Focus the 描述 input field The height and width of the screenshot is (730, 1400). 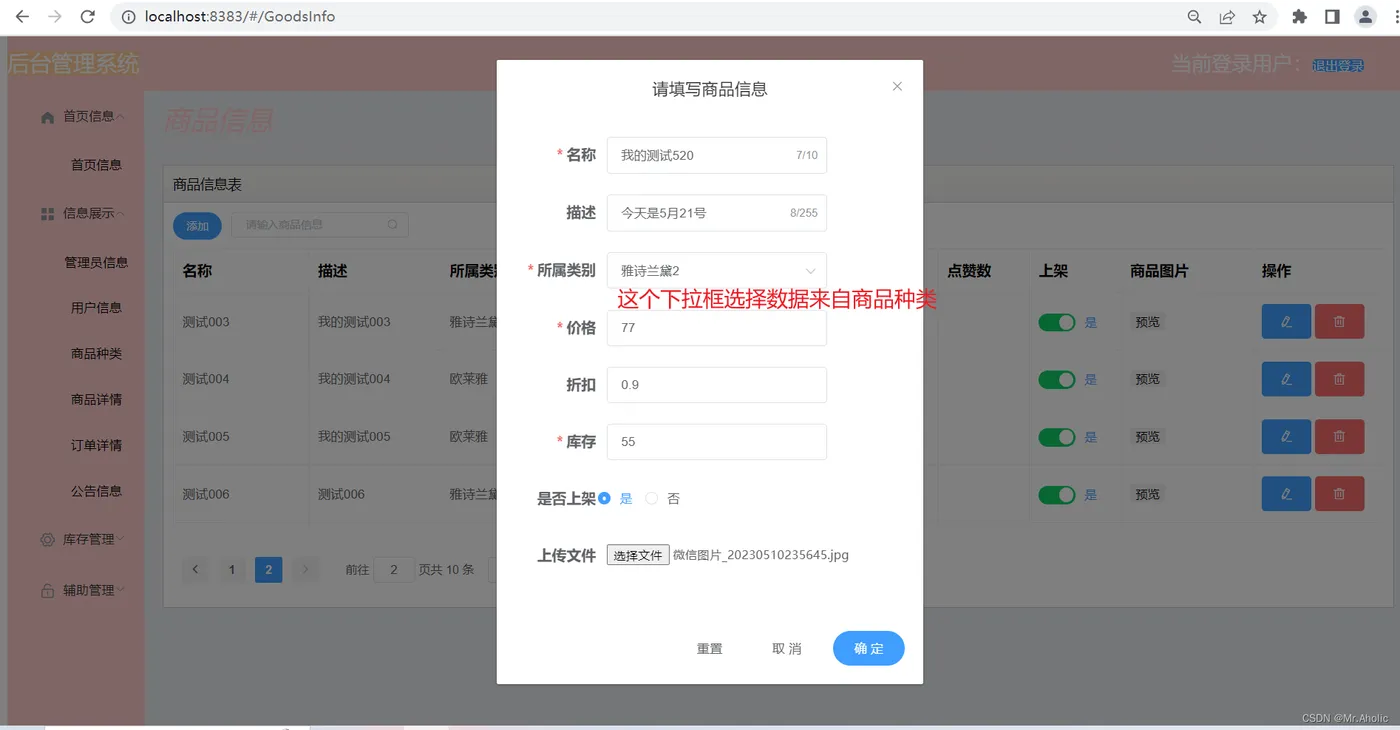[x=717, y=213]
